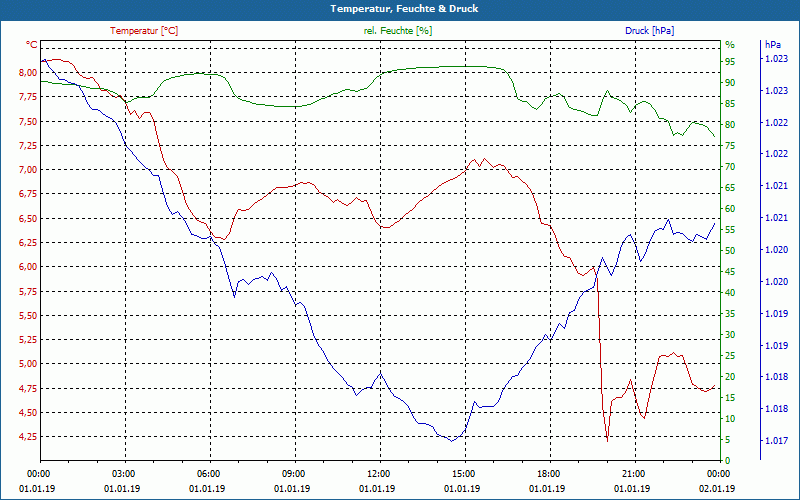The image size is (800, 500).
Task: Click the blue "hPa" unit label
Action: [772, 45]
